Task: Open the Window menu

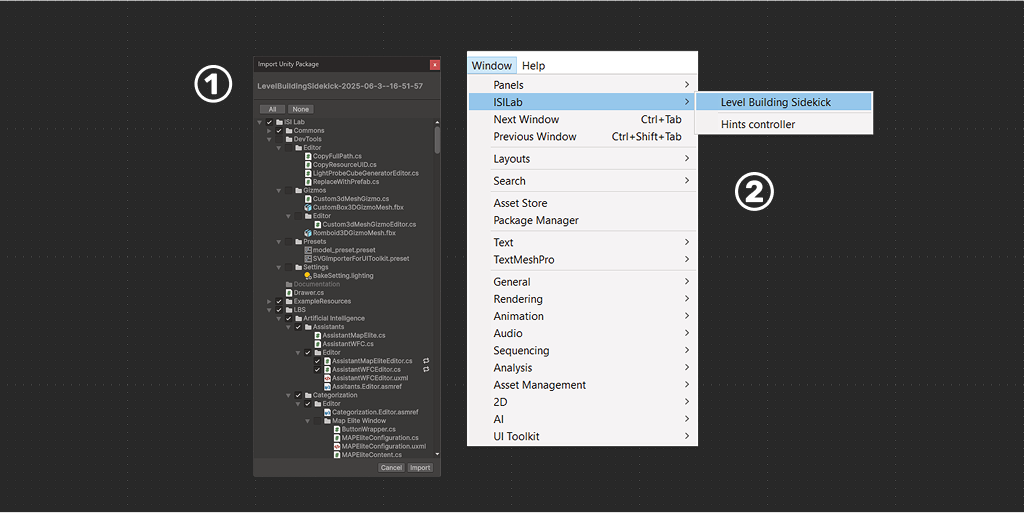Action: coord(492,65)
